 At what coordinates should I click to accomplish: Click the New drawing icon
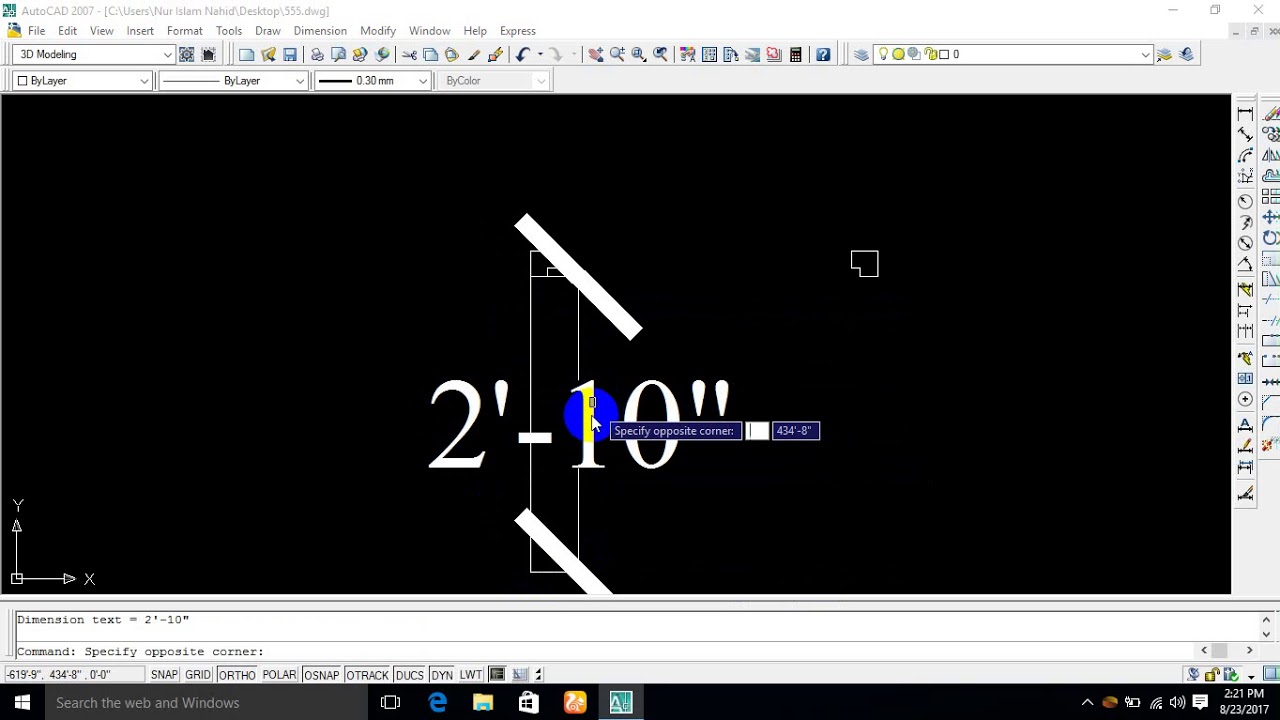click(x=246, y=55)
